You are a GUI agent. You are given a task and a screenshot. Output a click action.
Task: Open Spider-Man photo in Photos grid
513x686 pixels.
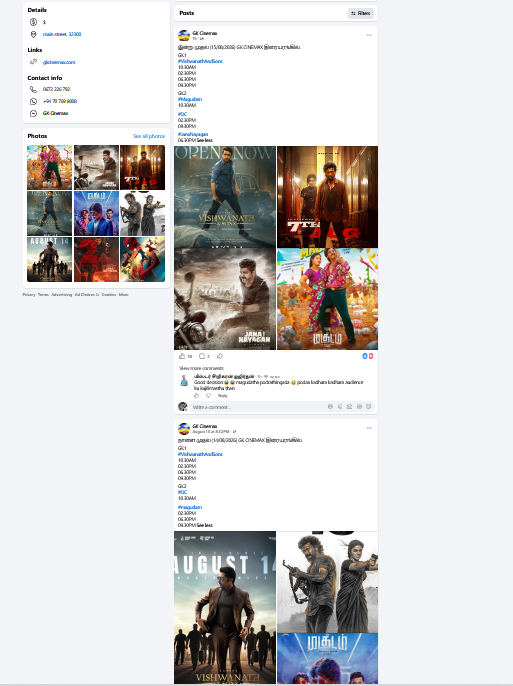[143, 259]
